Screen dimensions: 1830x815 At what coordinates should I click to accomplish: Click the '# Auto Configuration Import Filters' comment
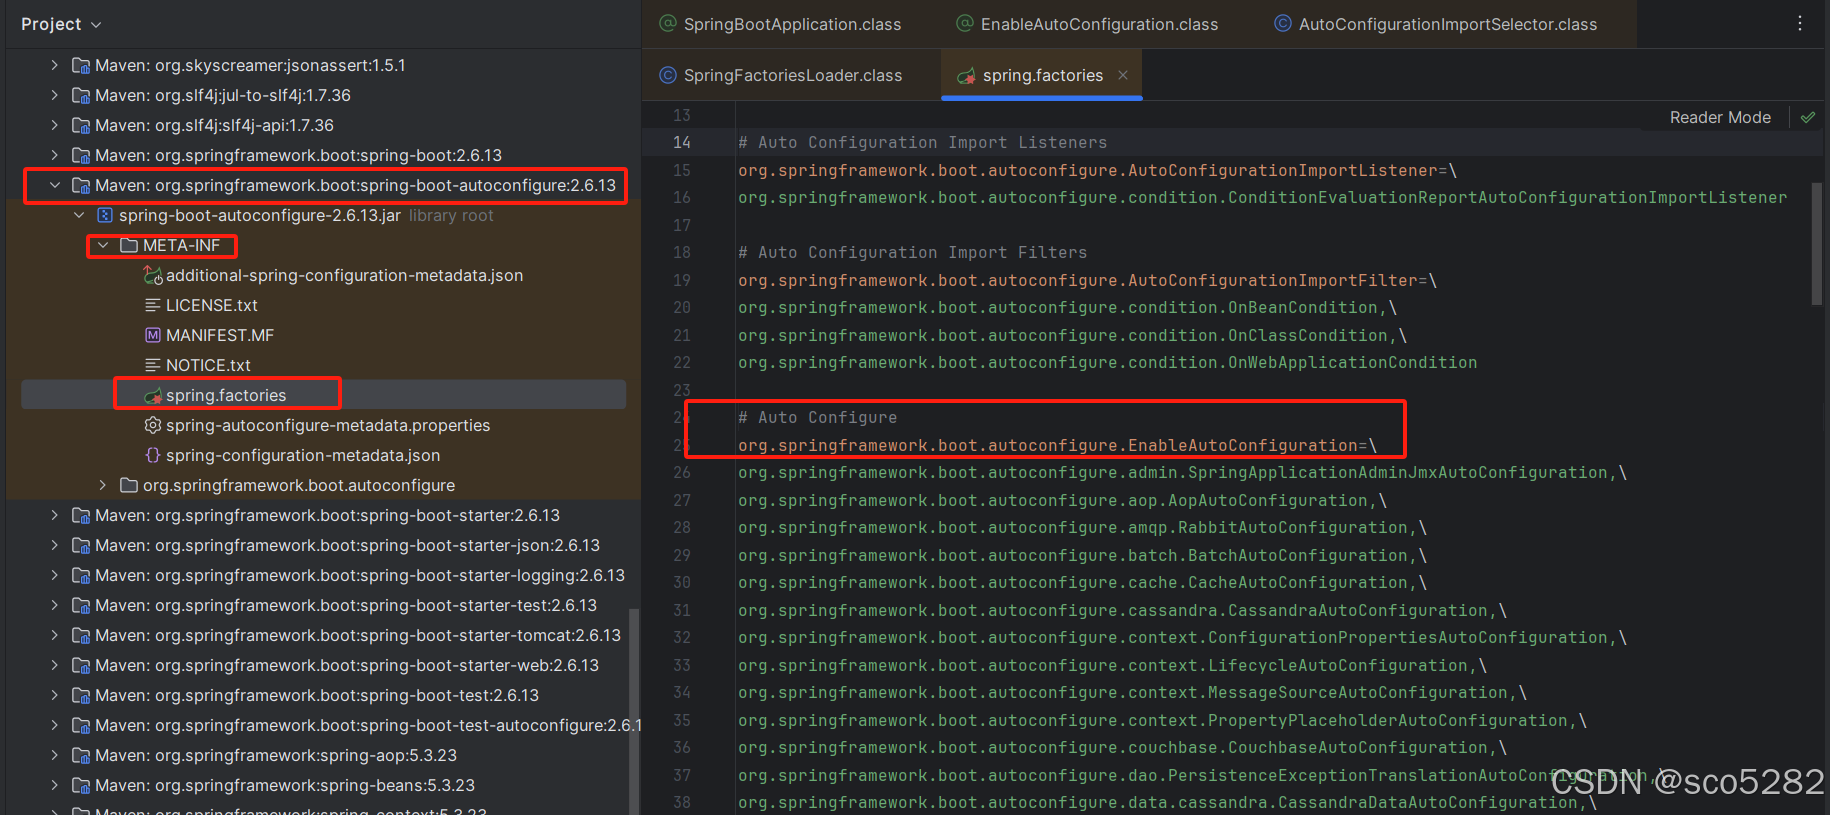click(x=912, y=252)
